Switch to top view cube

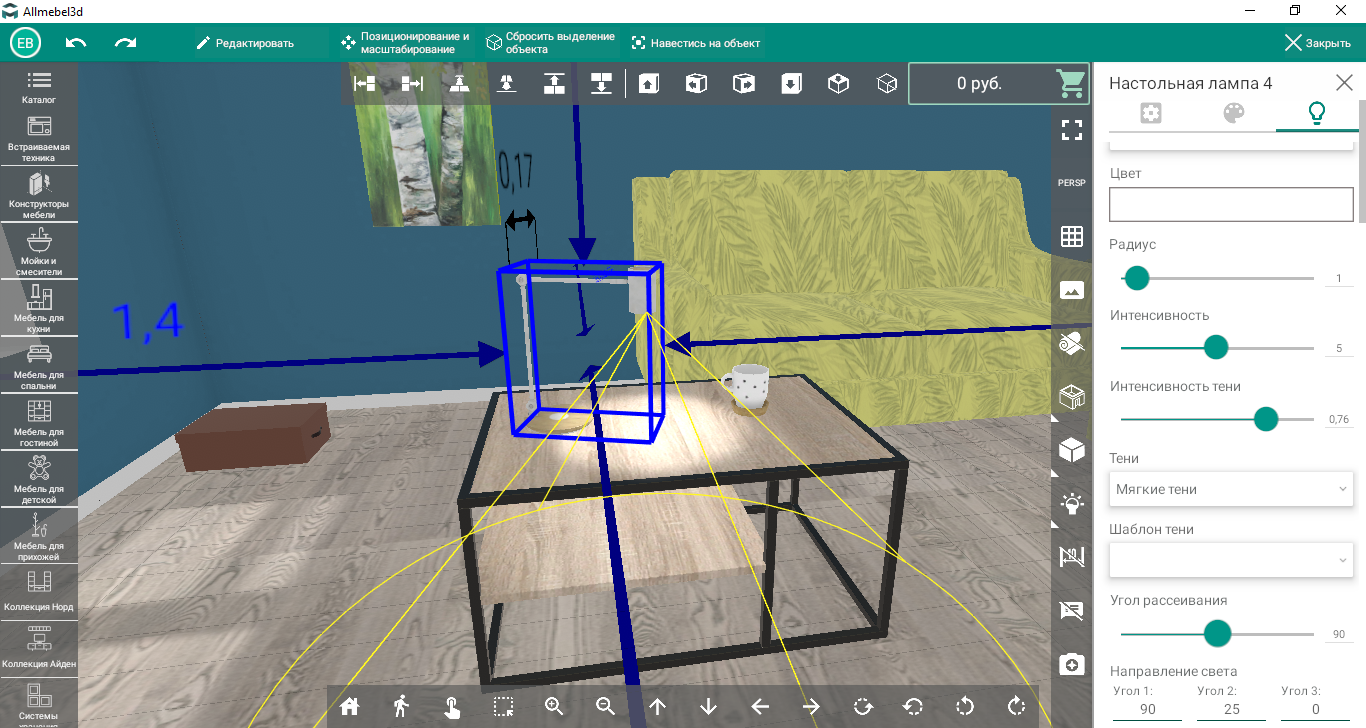point(648,84)
